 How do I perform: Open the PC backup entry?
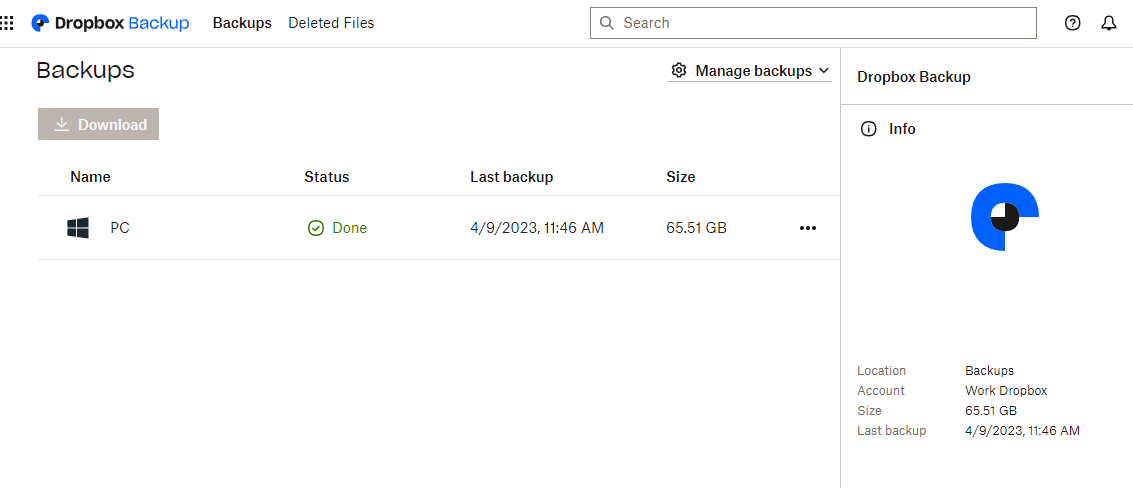tap(120, 228)
